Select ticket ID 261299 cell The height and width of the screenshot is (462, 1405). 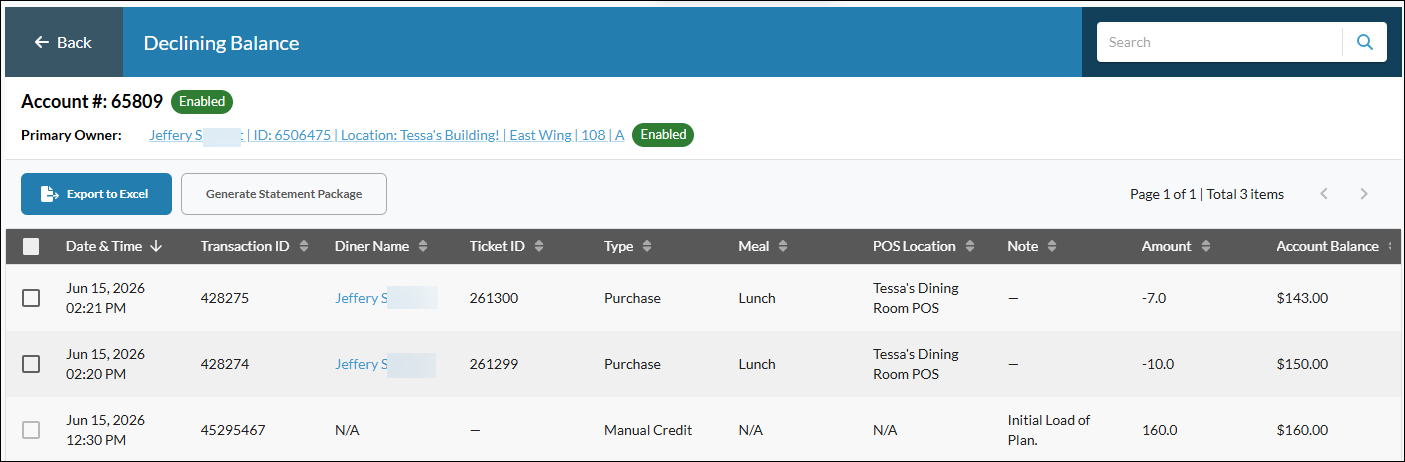pos(494,364)
